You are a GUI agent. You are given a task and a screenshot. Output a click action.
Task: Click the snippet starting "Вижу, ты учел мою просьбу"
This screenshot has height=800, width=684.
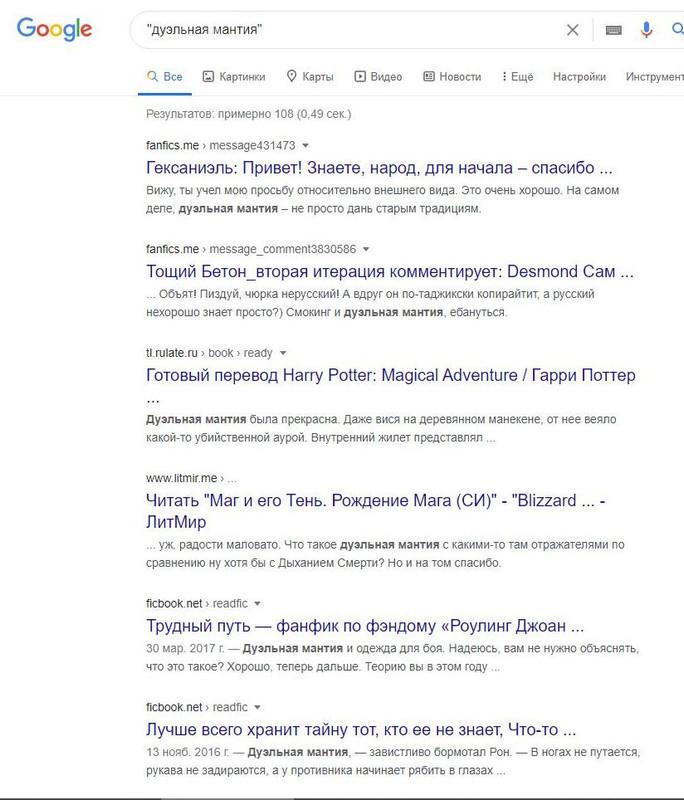pos(383,199)
